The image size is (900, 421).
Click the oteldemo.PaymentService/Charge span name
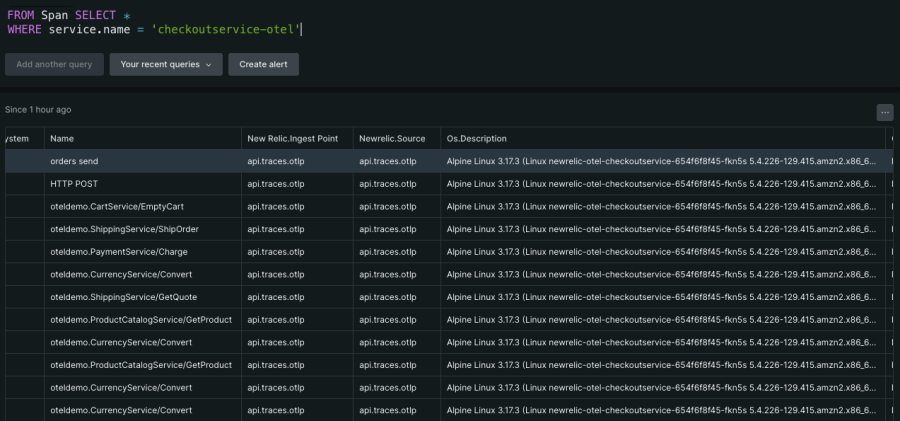pyautogui.click(x=118, y=251)
